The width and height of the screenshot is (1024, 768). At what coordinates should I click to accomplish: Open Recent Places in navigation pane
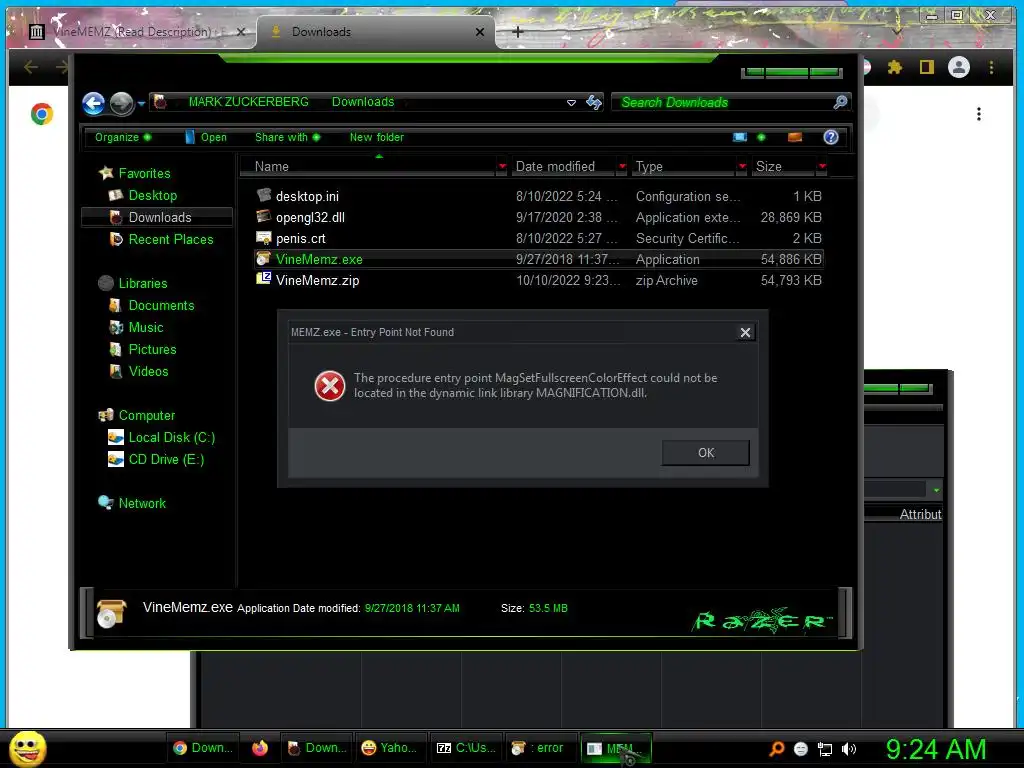click(x=170, y=239)
